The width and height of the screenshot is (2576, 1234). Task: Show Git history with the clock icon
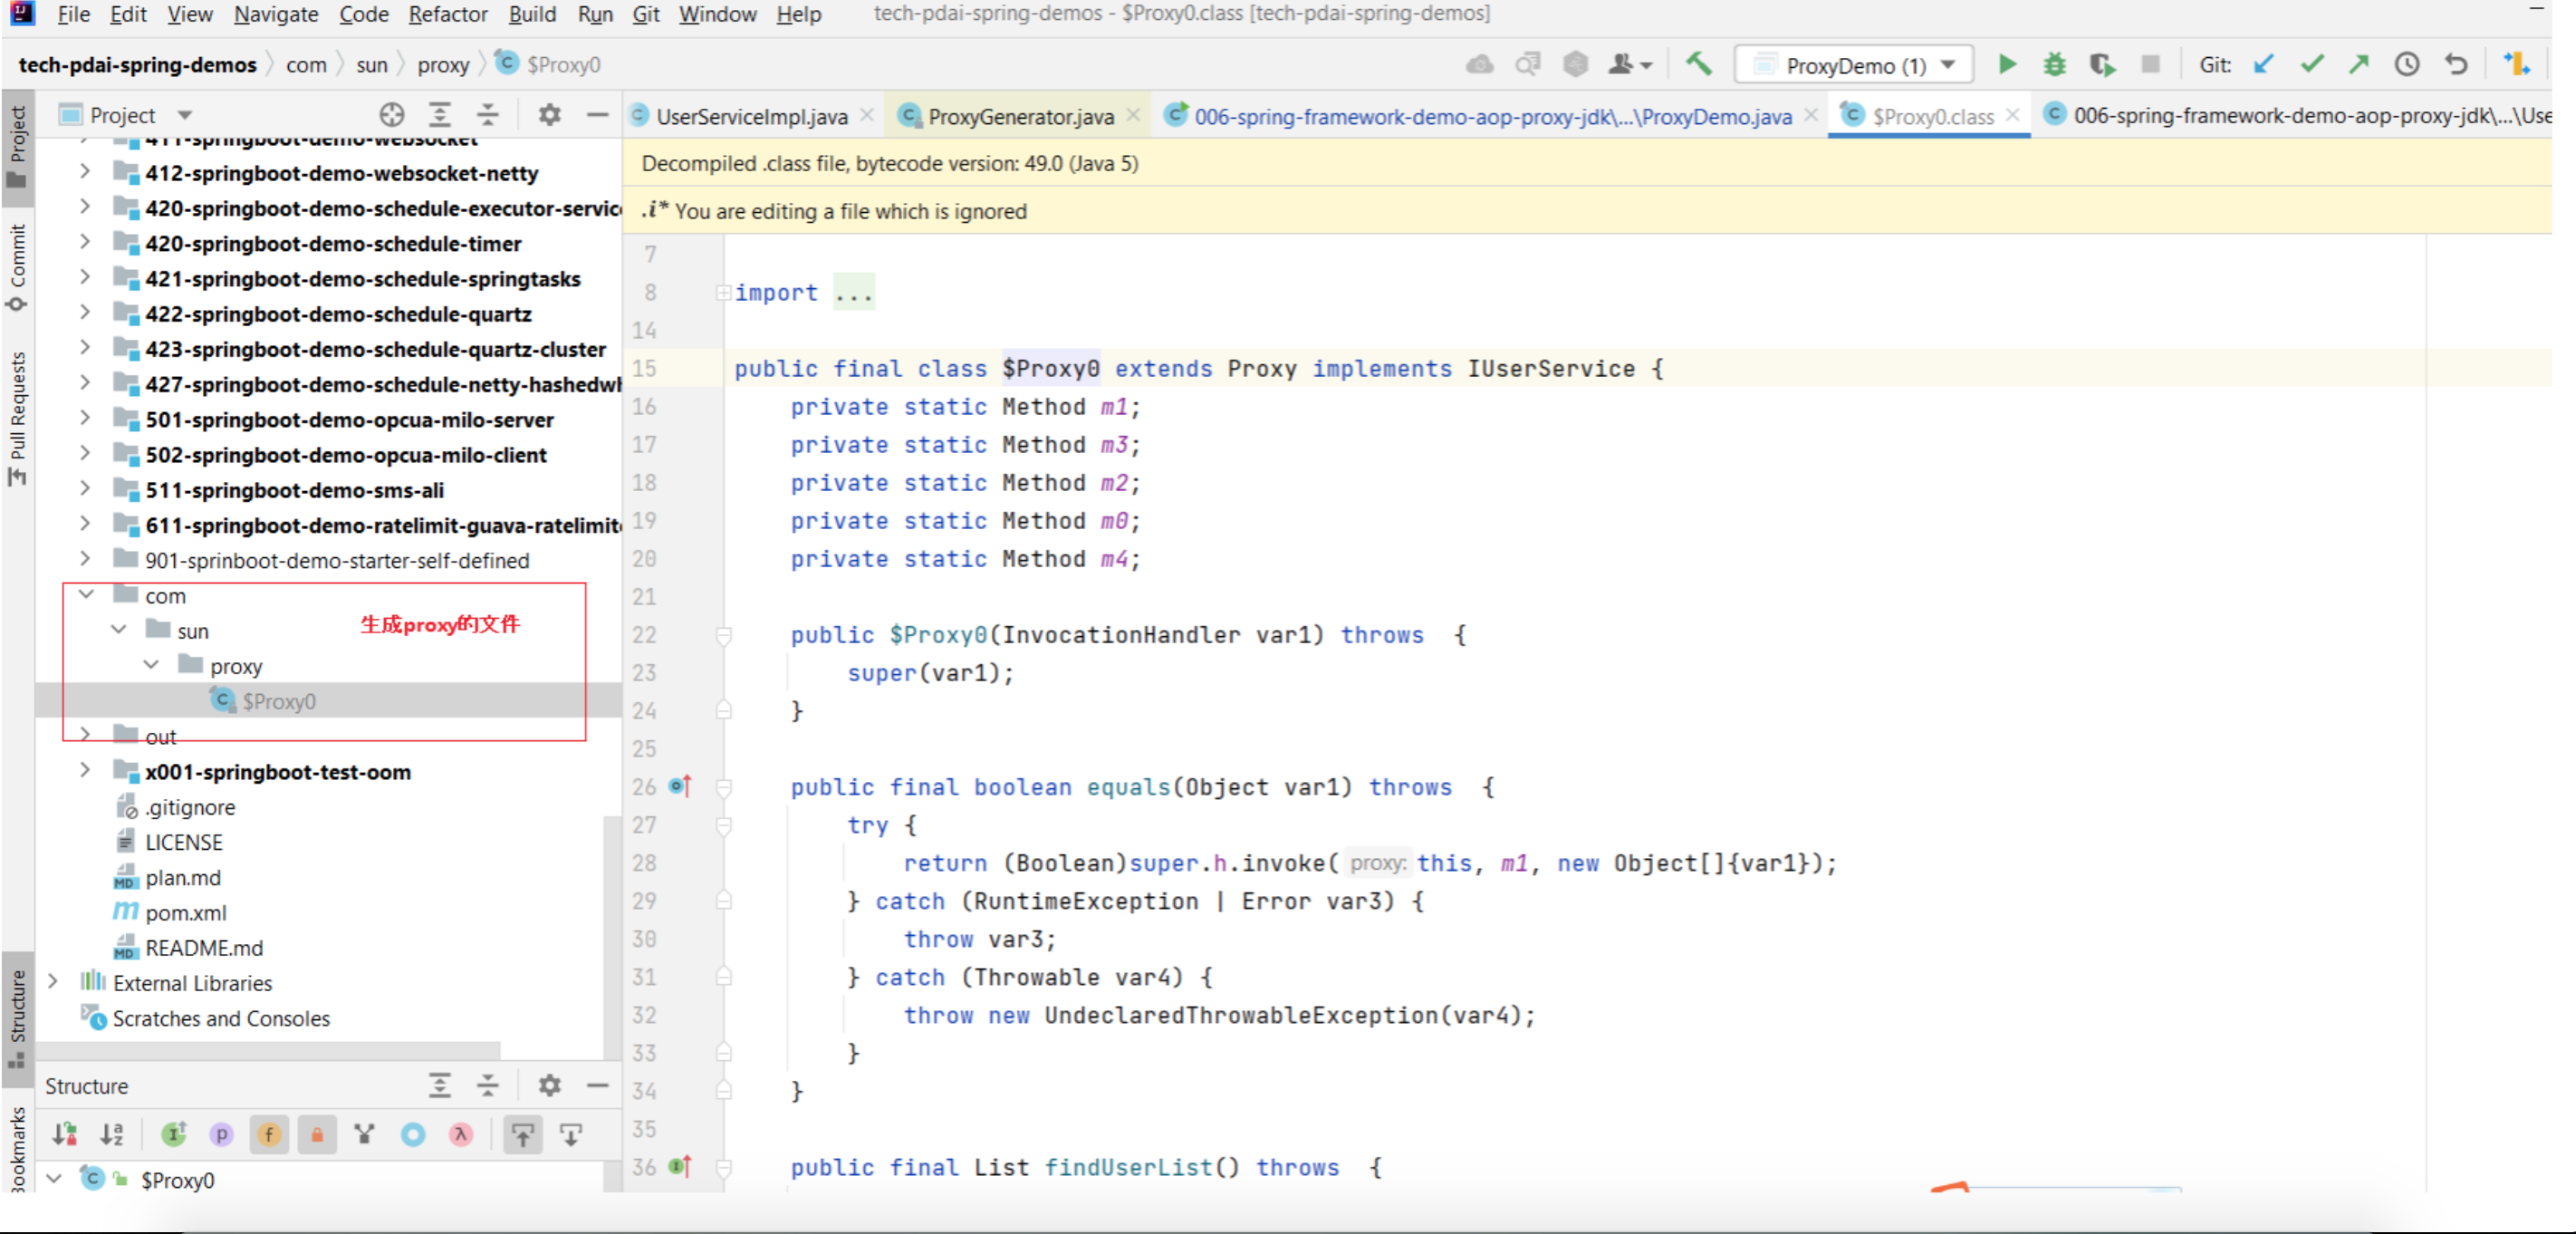tap(2407, 65)
